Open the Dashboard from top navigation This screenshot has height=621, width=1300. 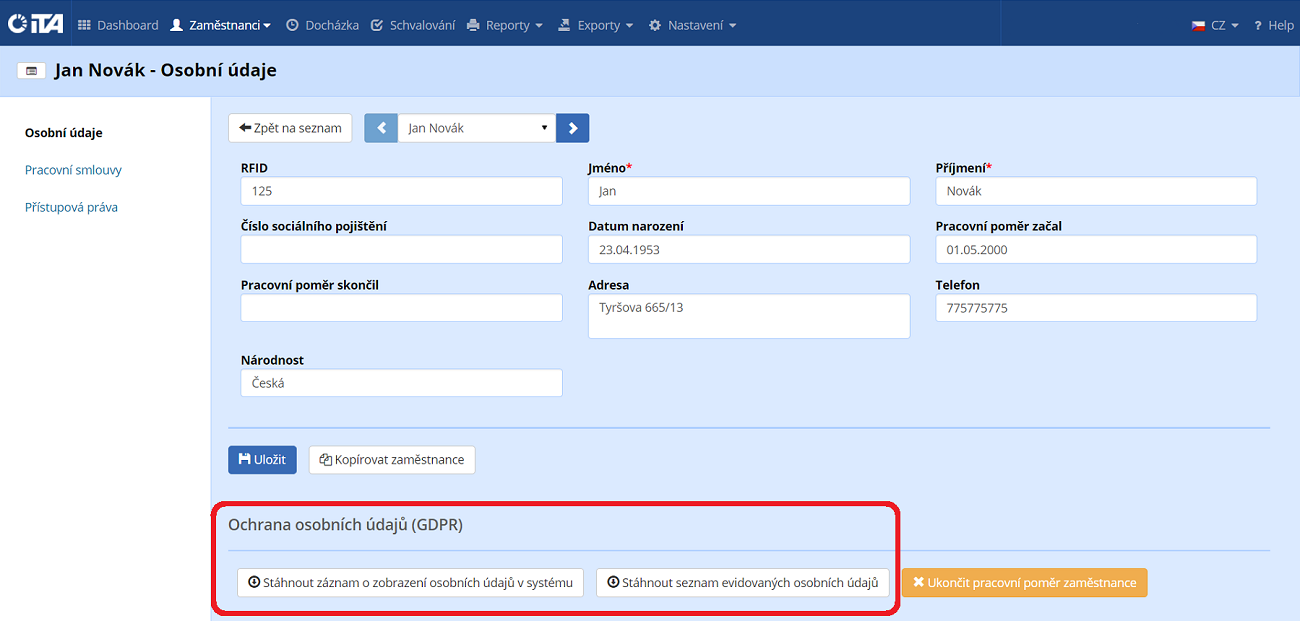(x=118, y=25)
